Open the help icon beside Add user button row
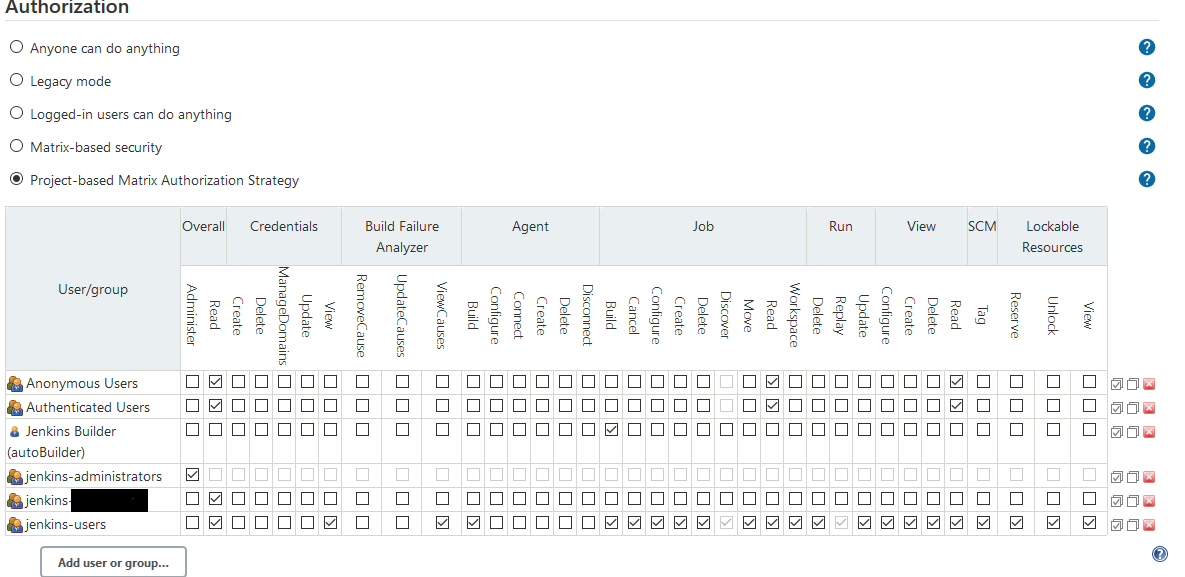 click(1160, 554)
